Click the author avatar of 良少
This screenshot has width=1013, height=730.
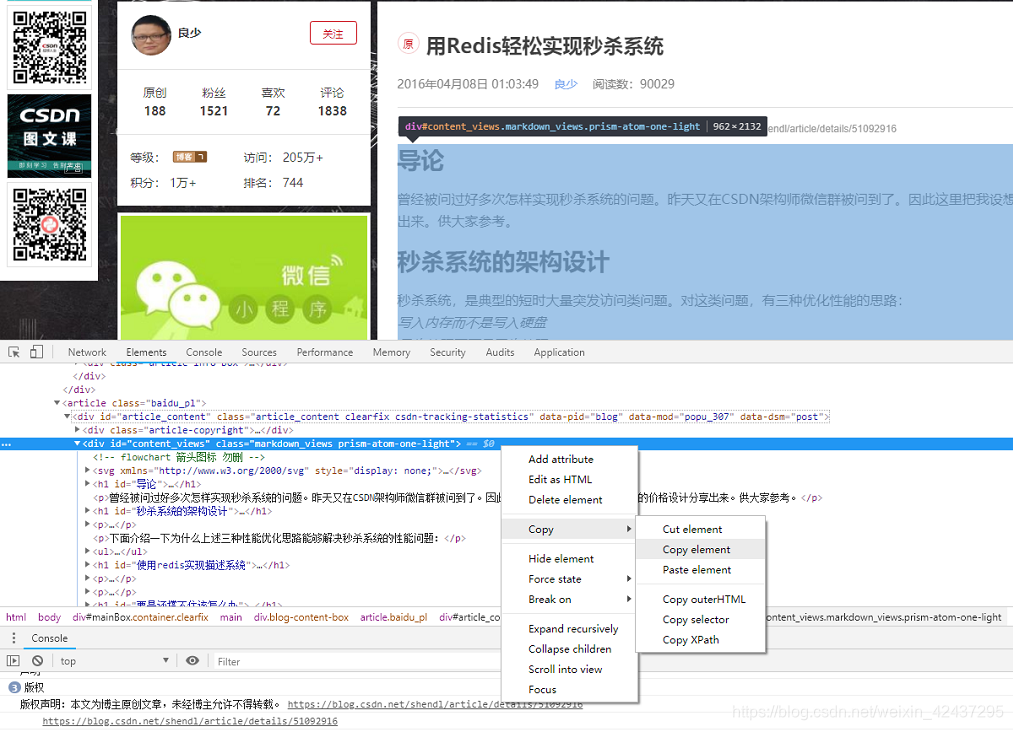151,35
